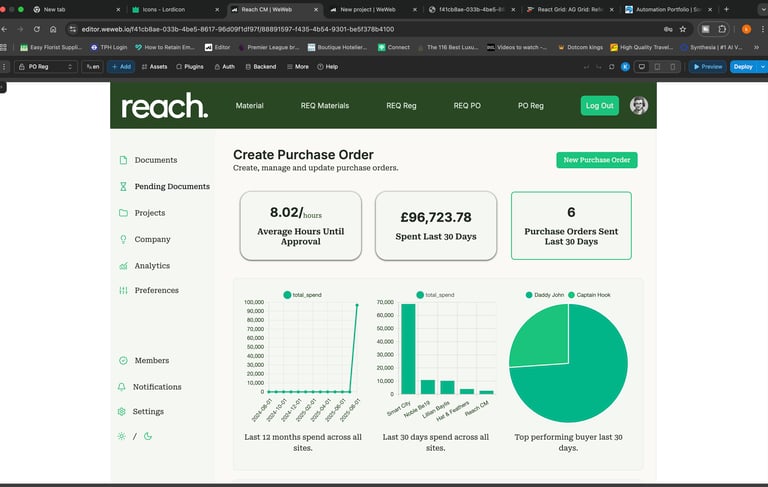Screen dimensions: 768x487
Task: Toggle total_spend legend on the bar chart
Action: [435, 295]
